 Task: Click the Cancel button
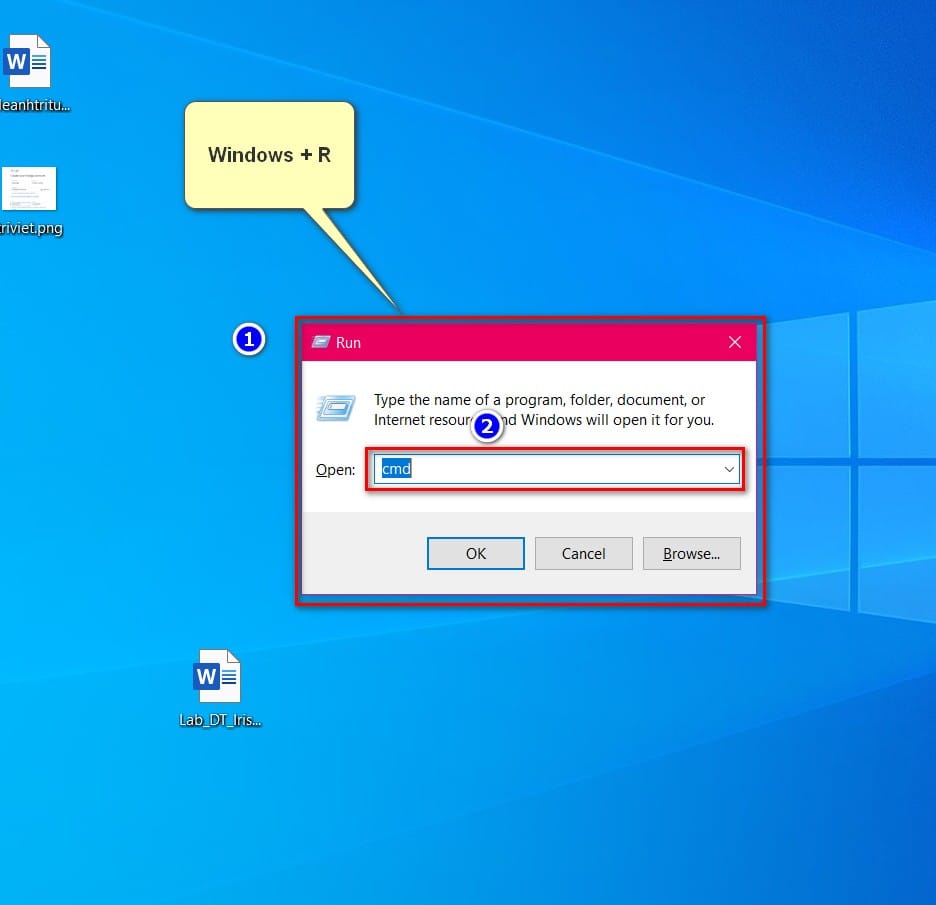tap(583, 553)
